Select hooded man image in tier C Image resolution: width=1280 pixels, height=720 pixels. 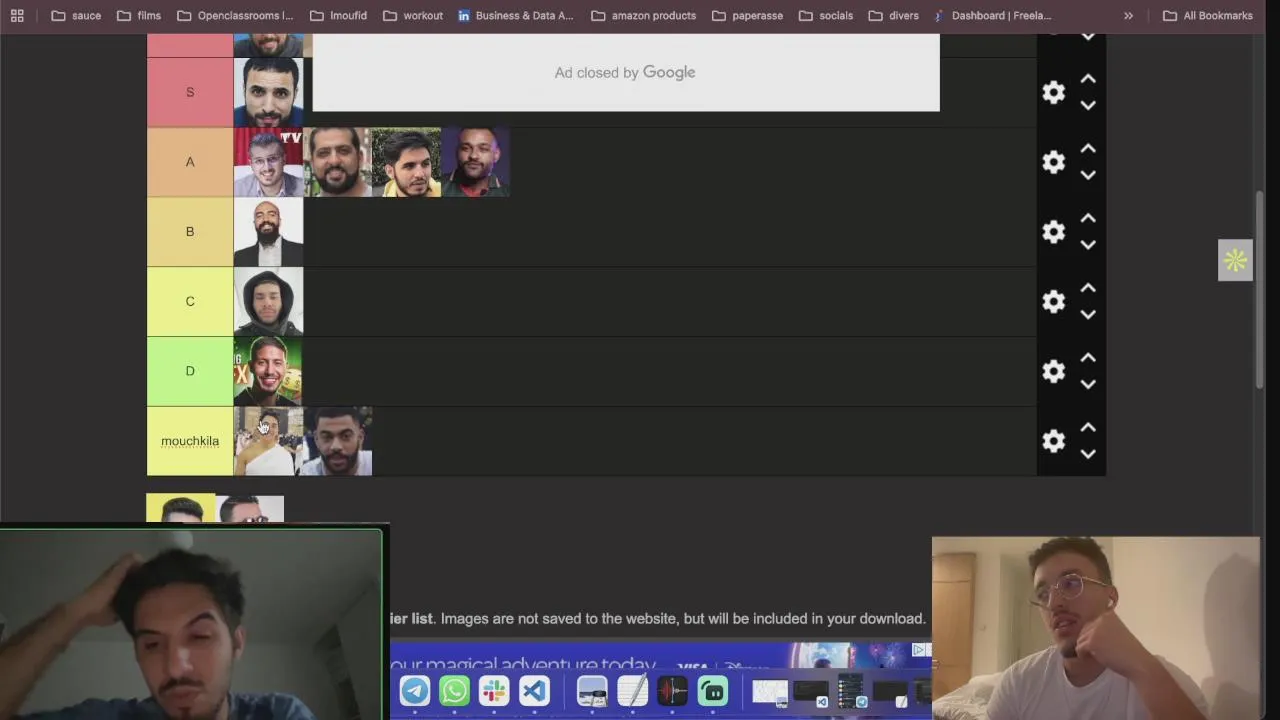268,302
